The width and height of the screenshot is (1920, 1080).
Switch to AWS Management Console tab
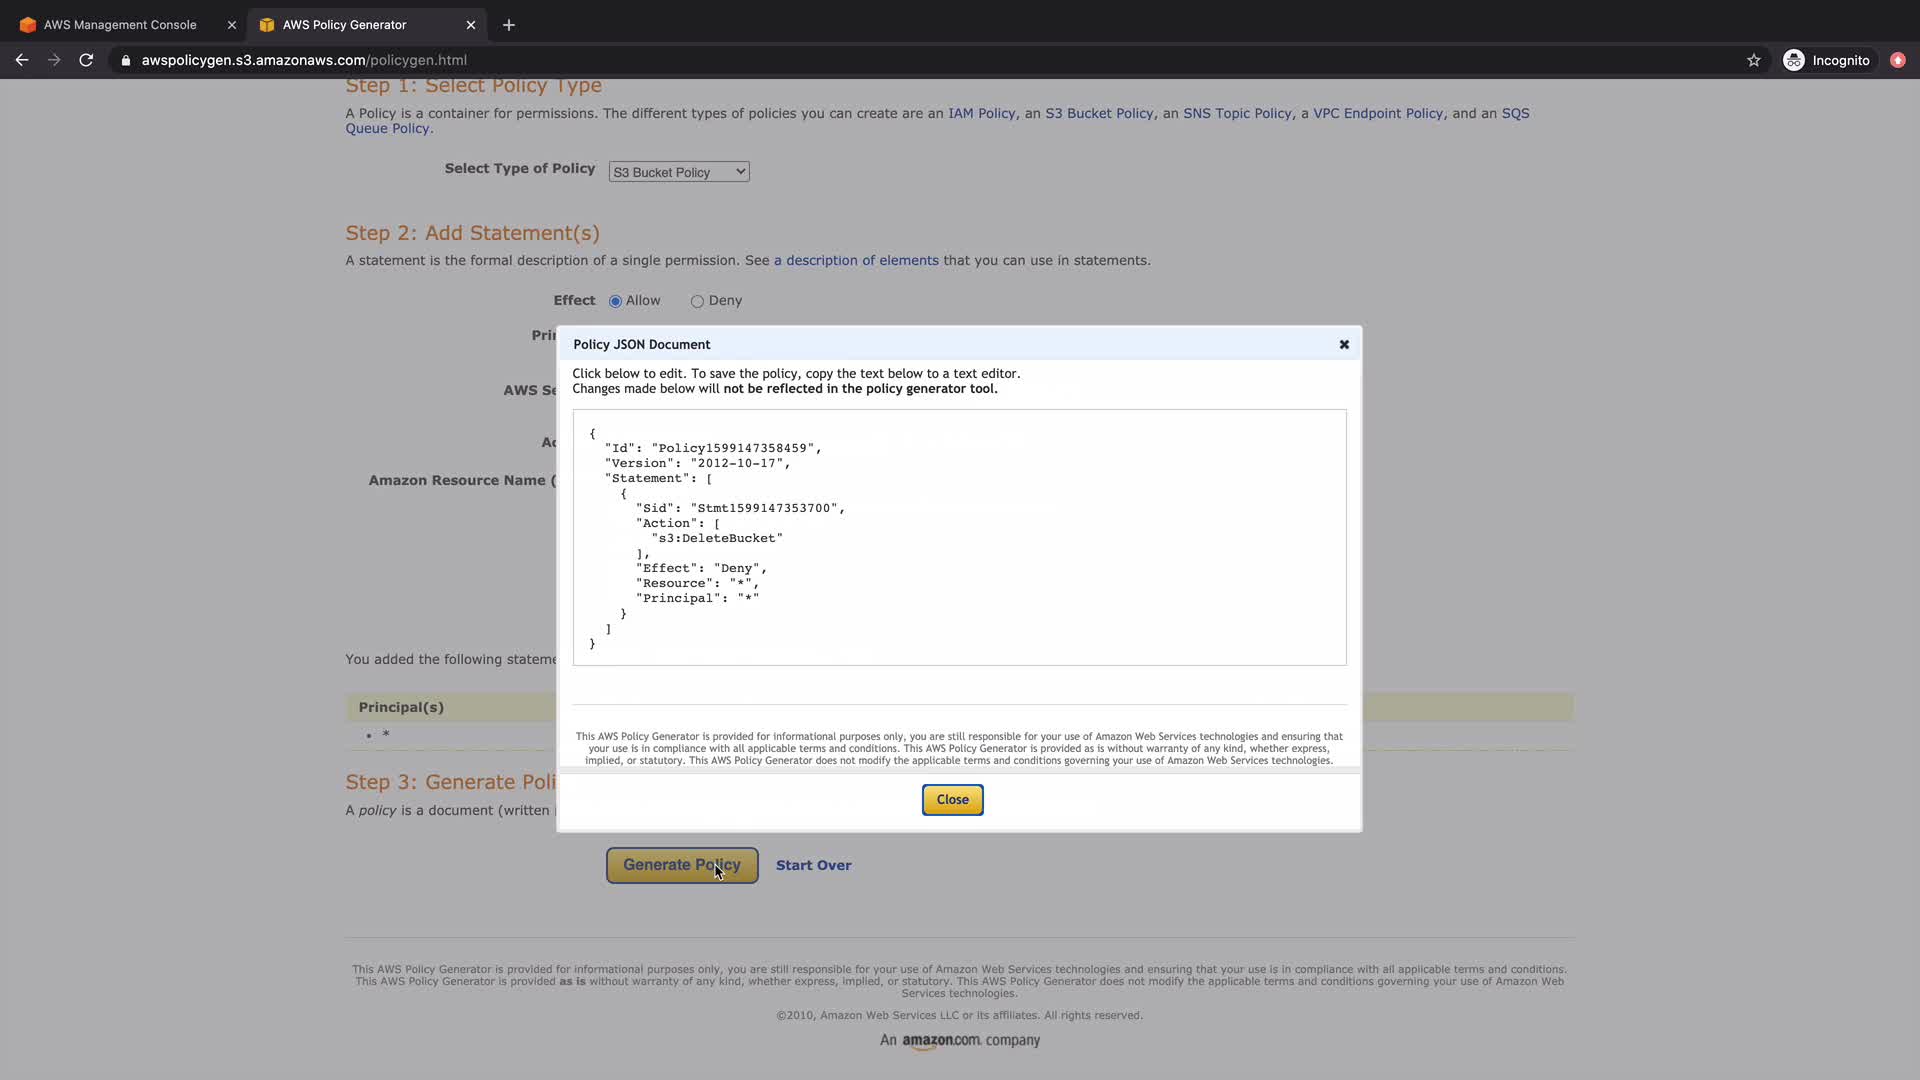120,25
